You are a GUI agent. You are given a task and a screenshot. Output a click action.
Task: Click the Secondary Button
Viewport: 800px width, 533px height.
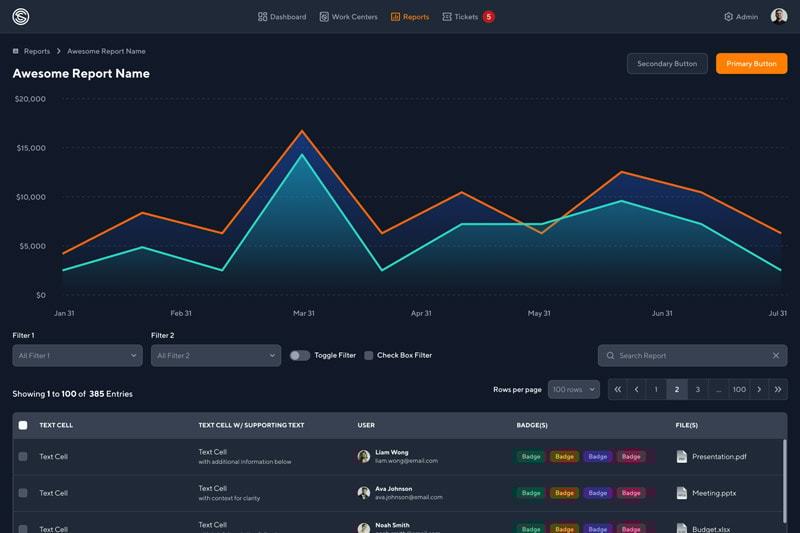point(667,64)
